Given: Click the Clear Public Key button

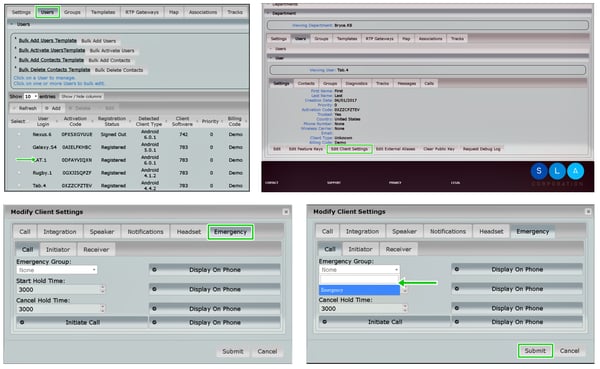Looking at the screenshot, I should click(439, 149).
